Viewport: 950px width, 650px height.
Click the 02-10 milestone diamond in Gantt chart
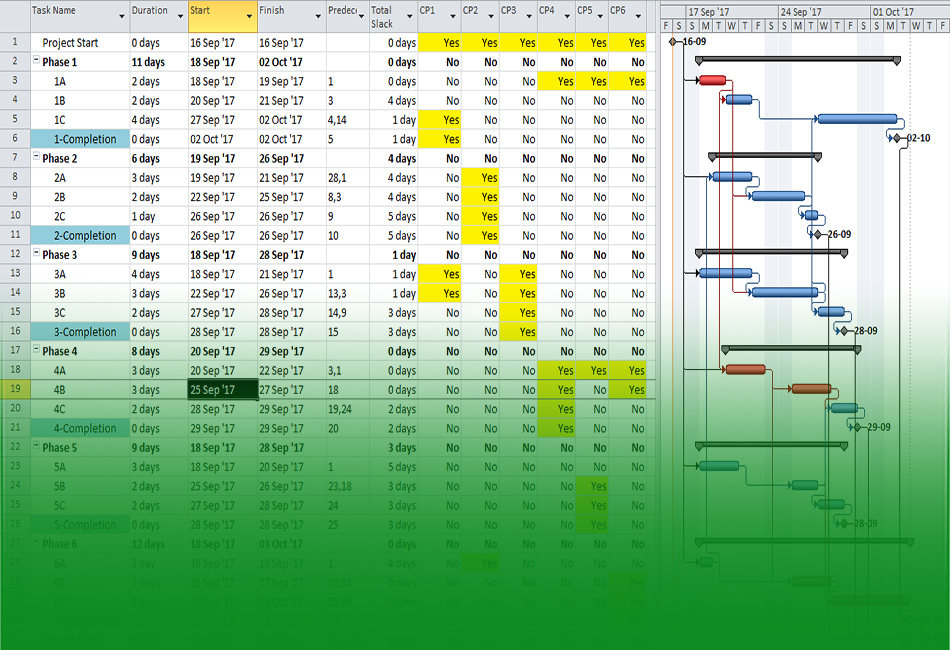(x=898, y=138)
